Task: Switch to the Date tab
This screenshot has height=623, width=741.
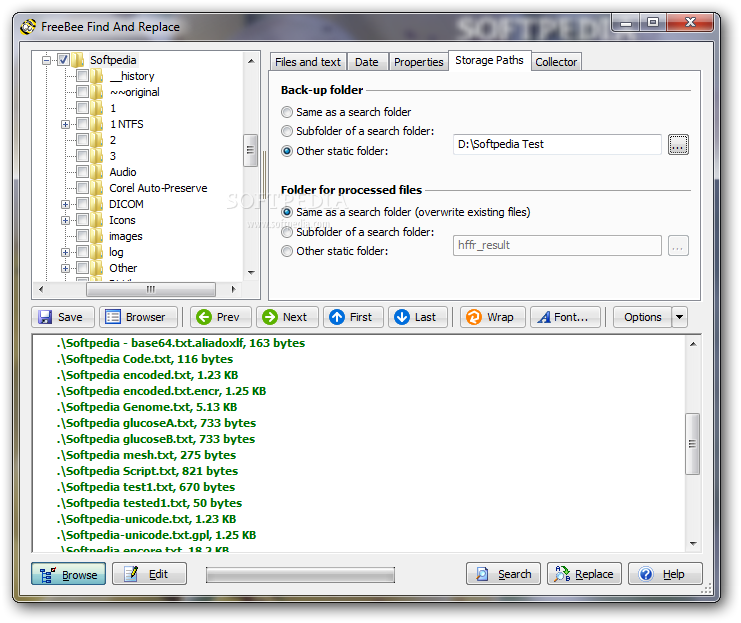Action: [367, 62]
